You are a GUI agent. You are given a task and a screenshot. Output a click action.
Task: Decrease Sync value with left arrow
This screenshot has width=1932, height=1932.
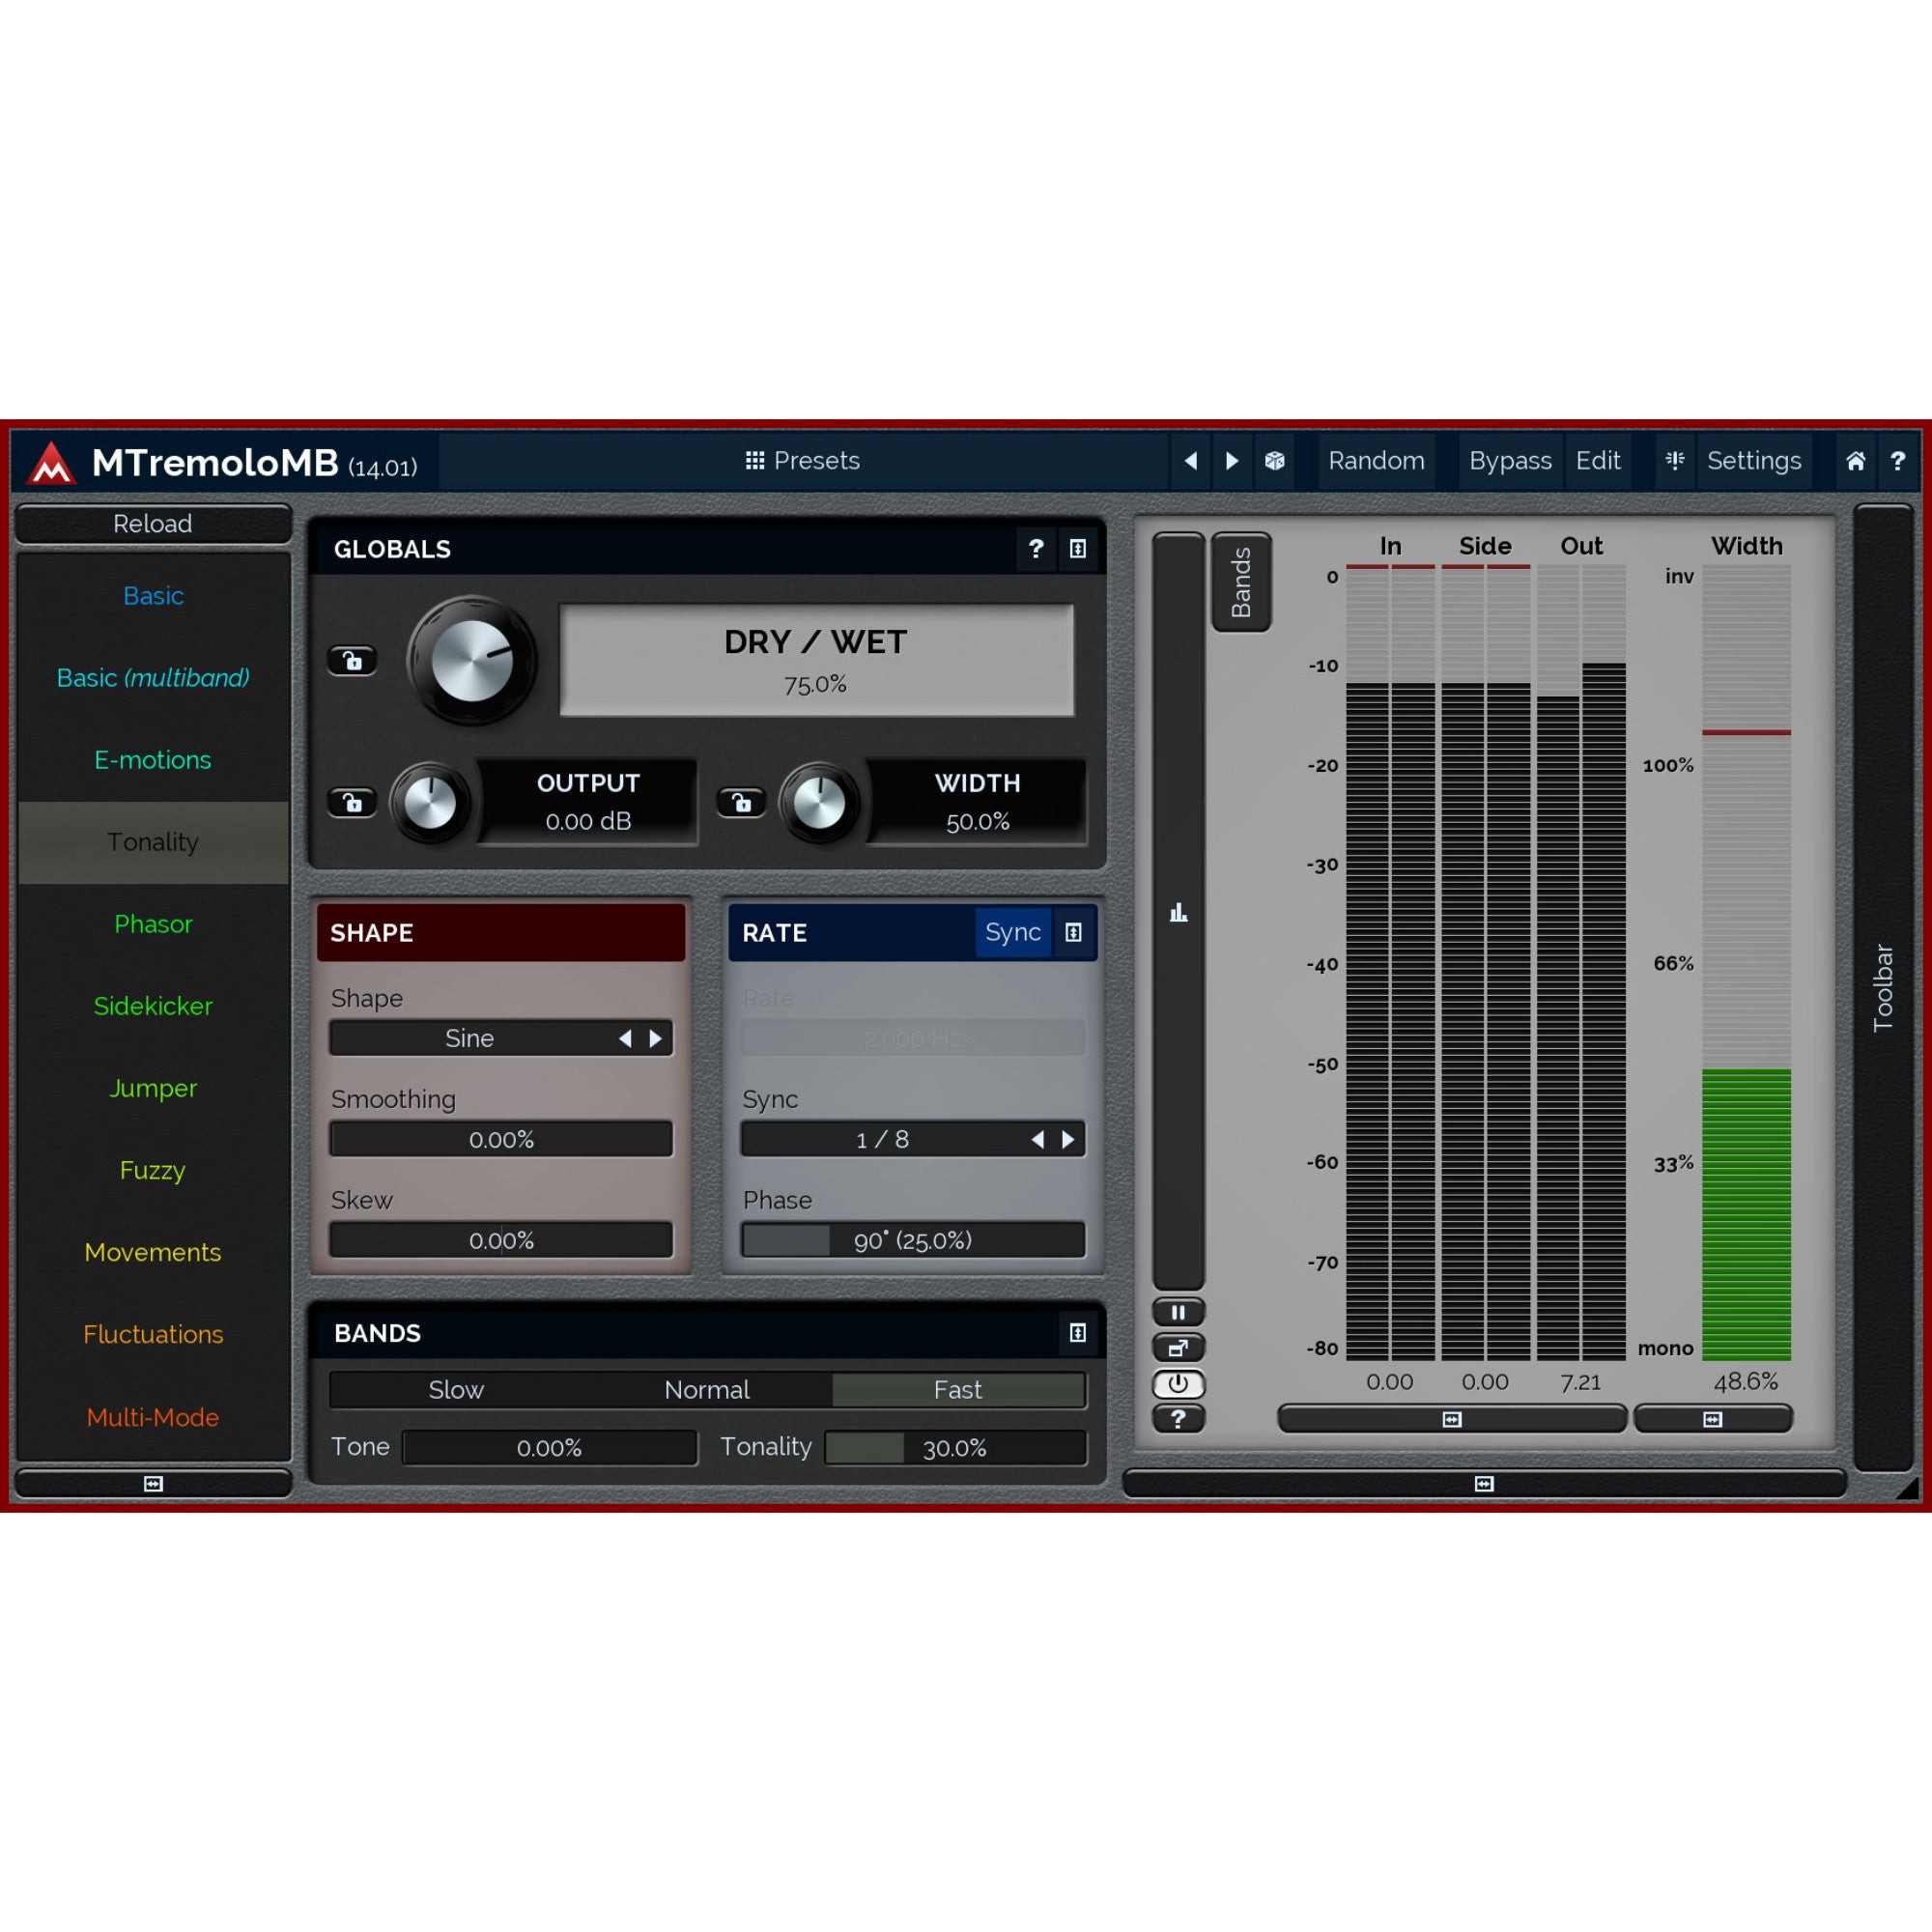click(x=1038, y=1140)
